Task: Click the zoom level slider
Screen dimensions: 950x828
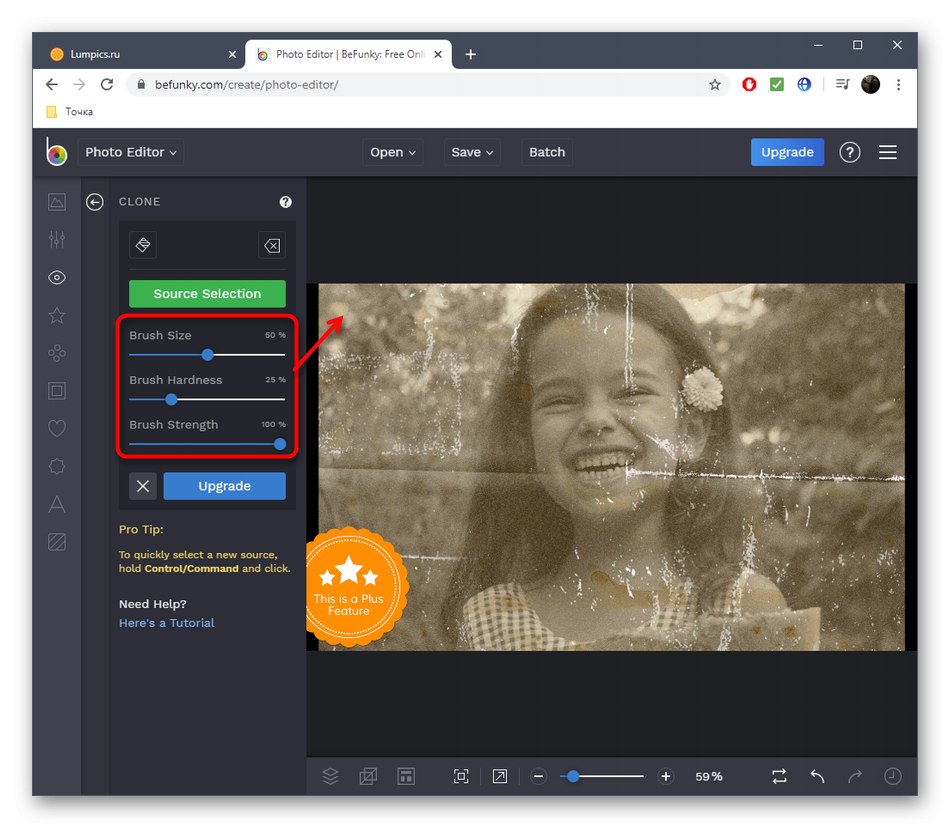Action: [602, 776]
